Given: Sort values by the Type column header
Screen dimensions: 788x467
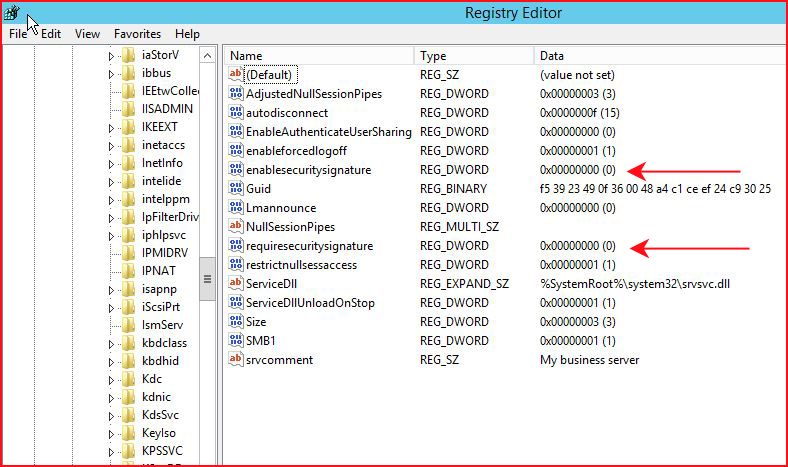Looking at the screenshot, I should click(x=474, y=55).
